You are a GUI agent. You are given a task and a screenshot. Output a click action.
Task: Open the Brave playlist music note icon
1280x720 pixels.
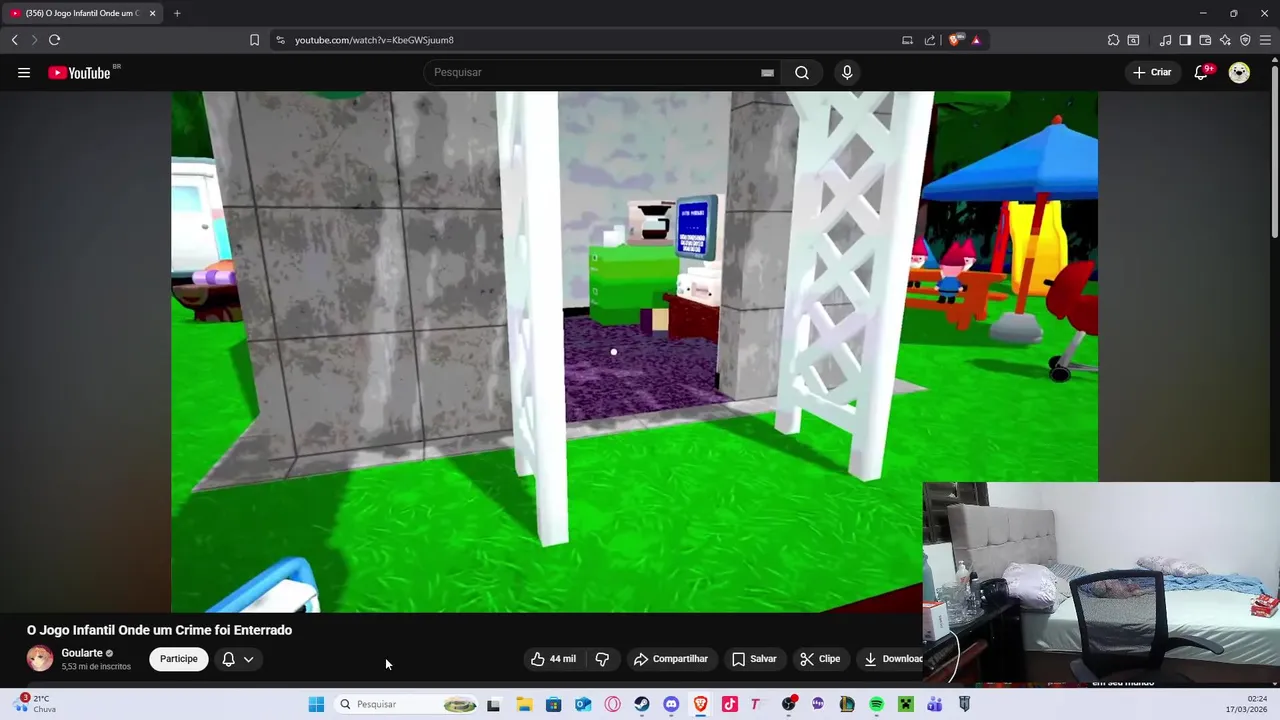pos(1165,40)
